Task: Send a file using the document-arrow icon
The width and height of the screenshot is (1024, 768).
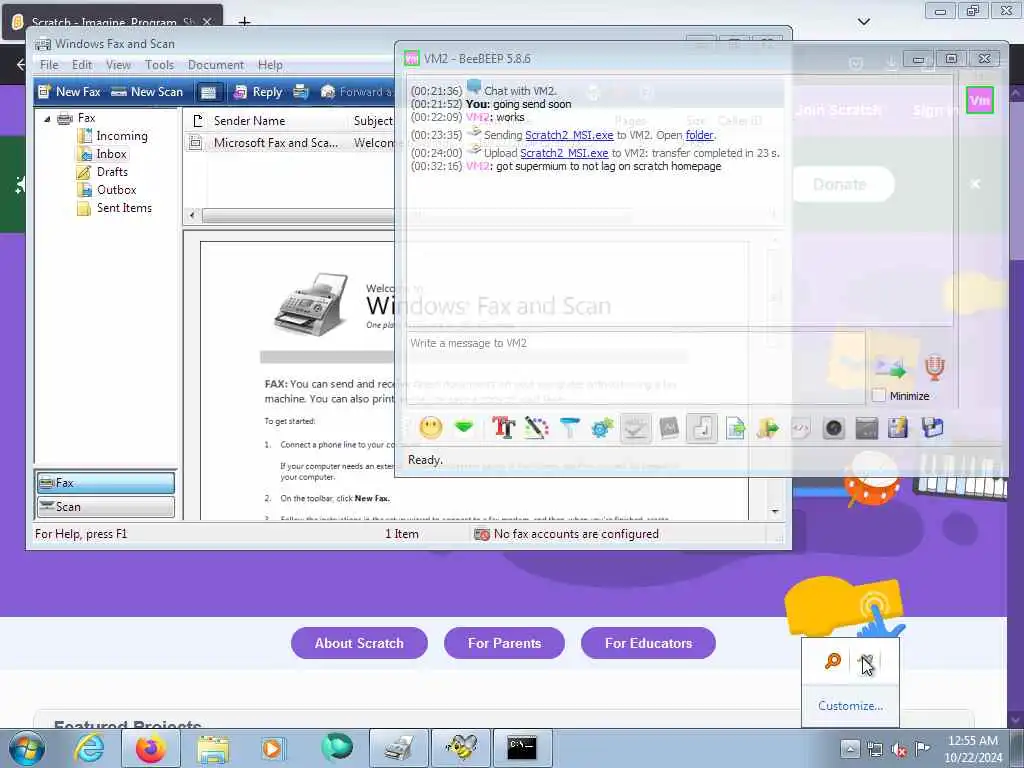Action: [735, 428]
